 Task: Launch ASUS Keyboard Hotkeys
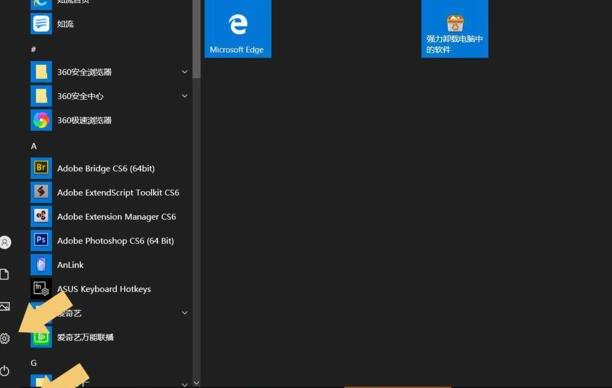tap(111, 289)
